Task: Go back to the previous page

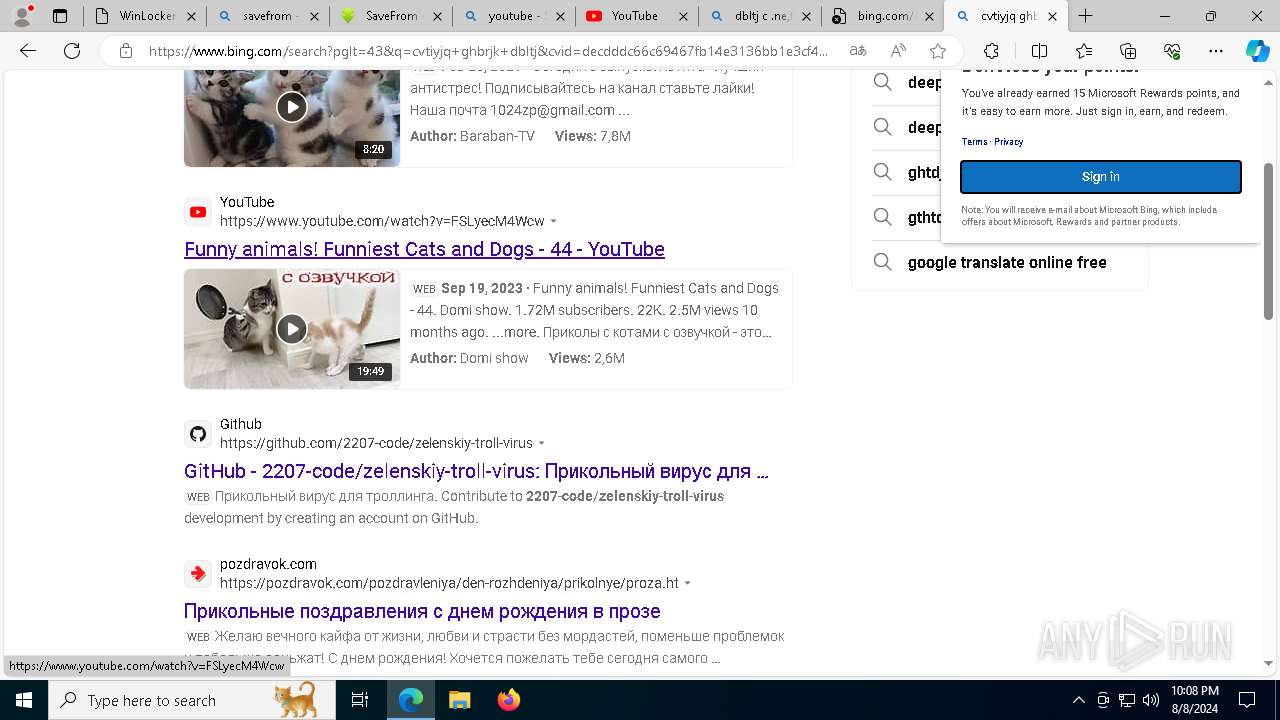Action: [28, 51]
